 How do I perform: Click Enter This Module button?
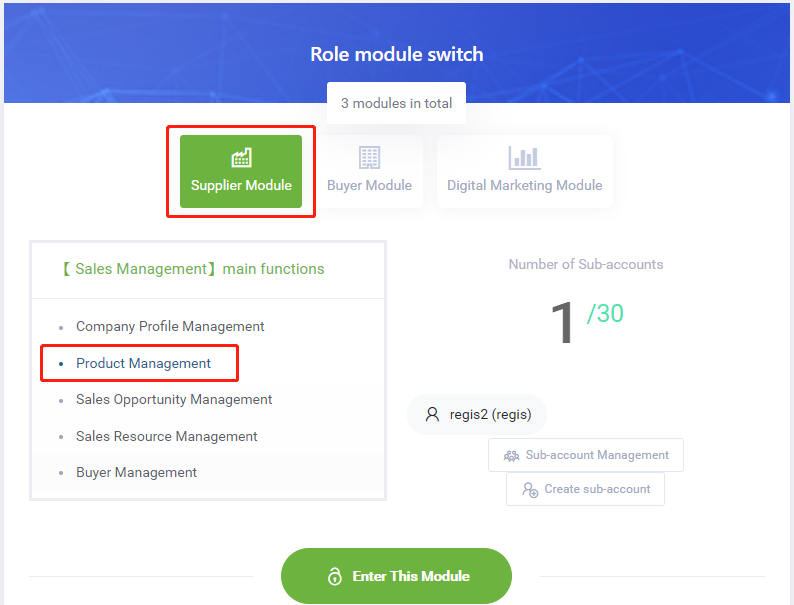point(396,576)
